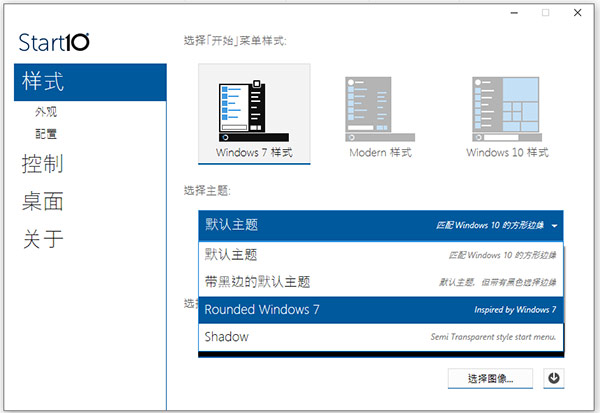
Task: Click the Start10 logo
Action: pos(54,42)
